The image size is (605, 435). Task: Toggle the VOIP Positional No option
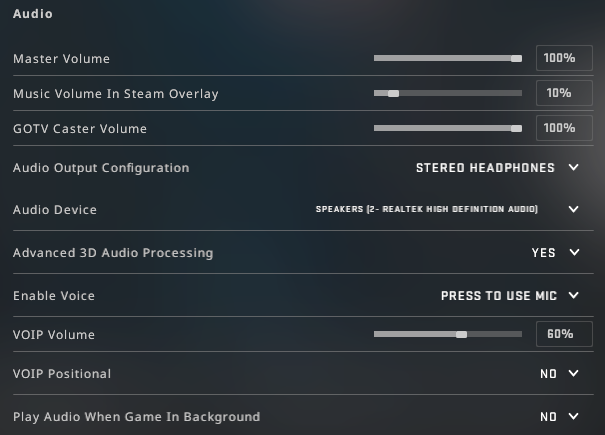click(548, 374)
